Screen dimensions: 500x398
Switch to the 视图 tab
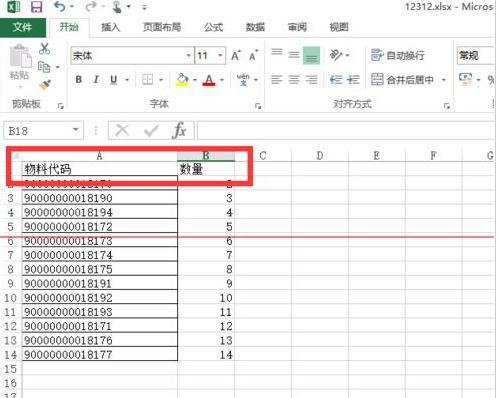pyautogui.click(x=339, y=27)
